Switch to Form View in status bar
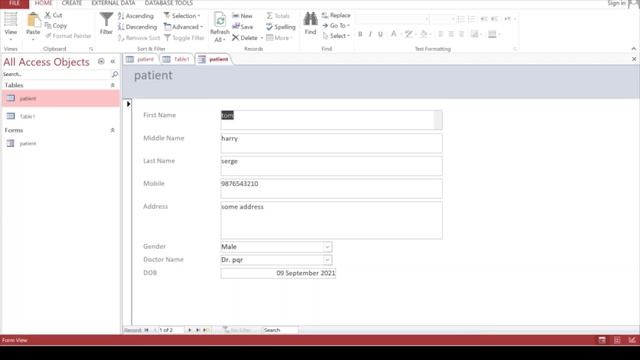This screenshot has width=640, height=360. (602, 340)
